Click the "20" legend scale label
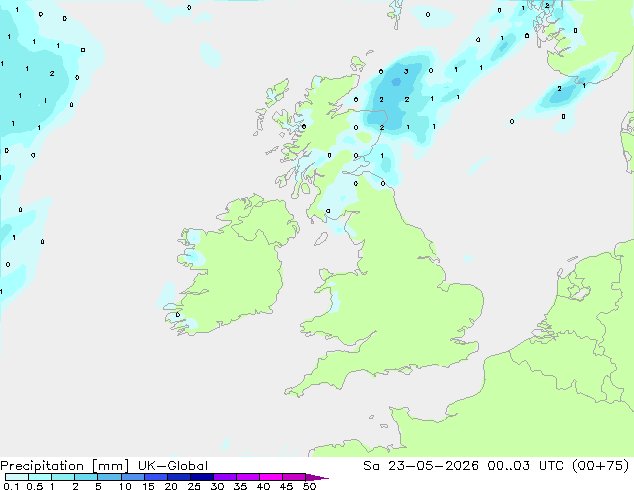Screen dimensions: 634x490 171,486
